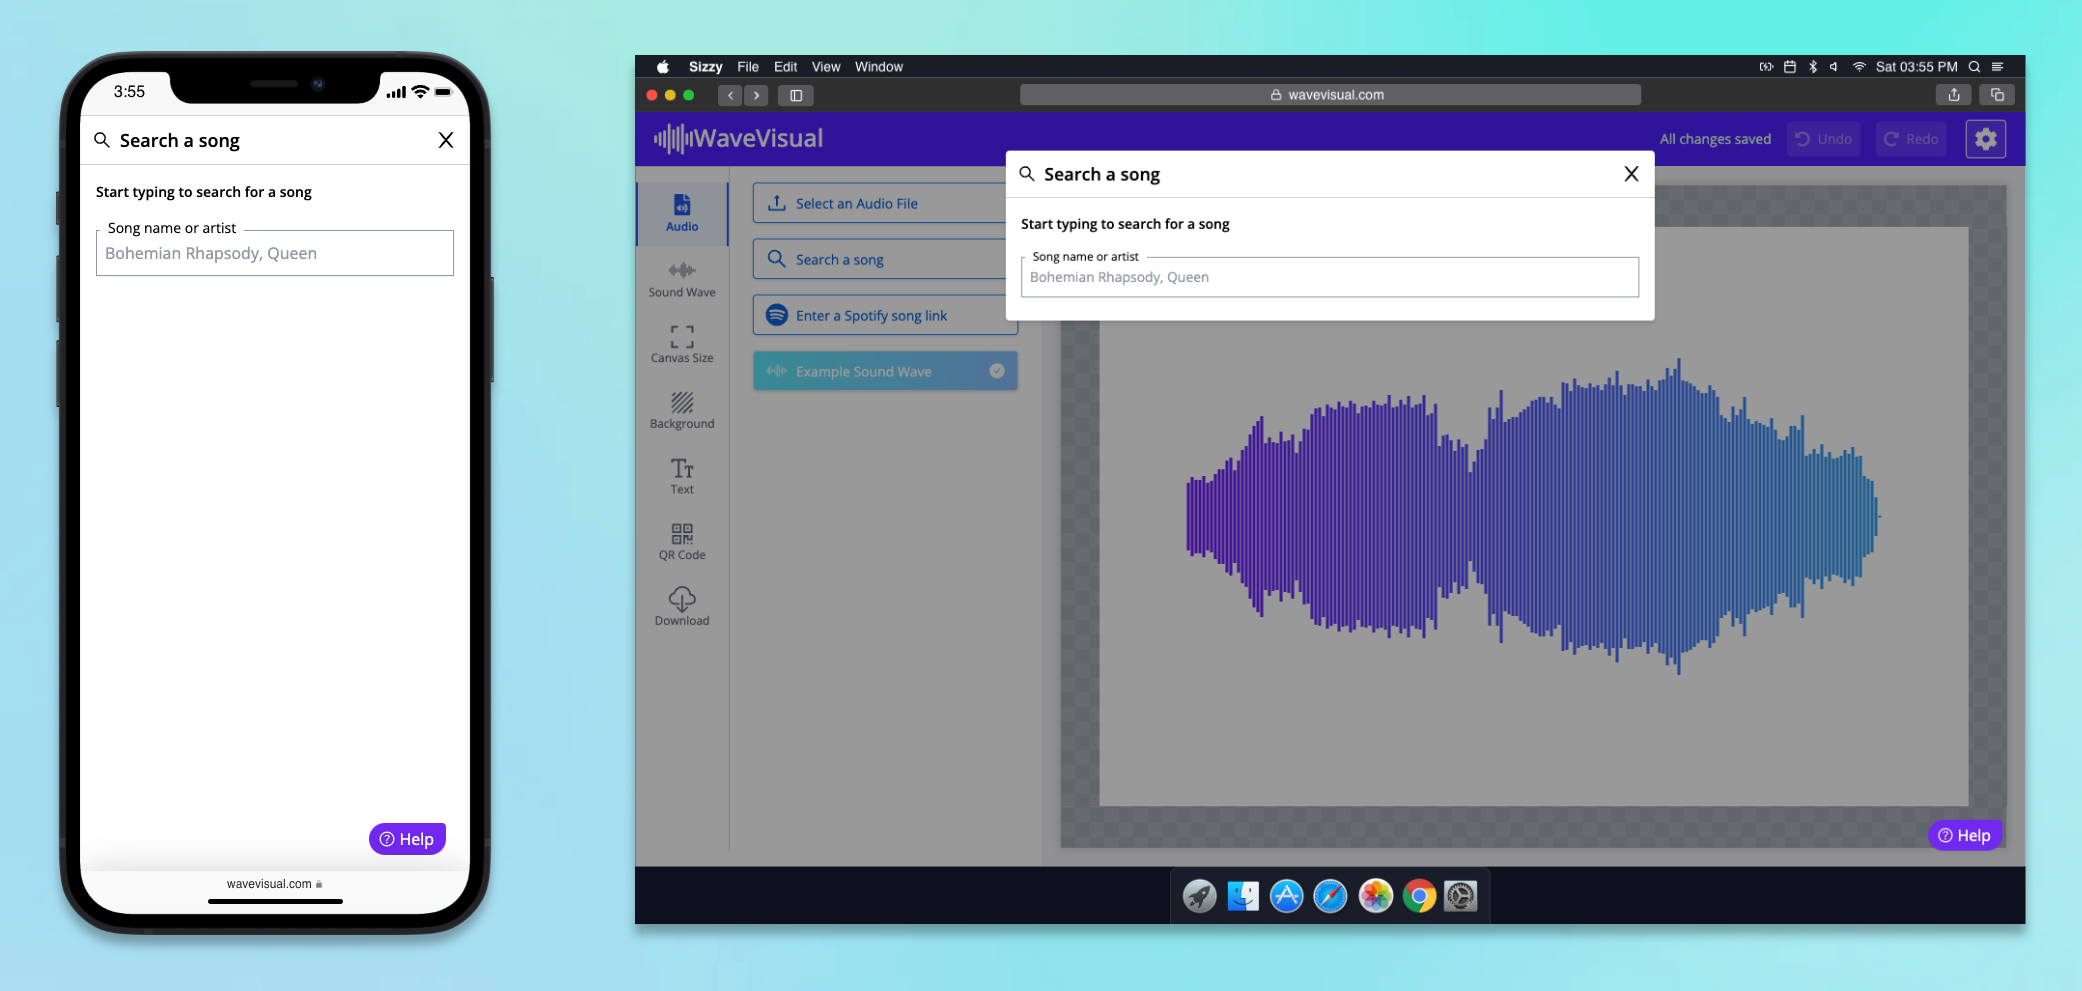Open the settings gear in the header
The height and width of the screenshot is (991, 2082).
point(1985,139)
